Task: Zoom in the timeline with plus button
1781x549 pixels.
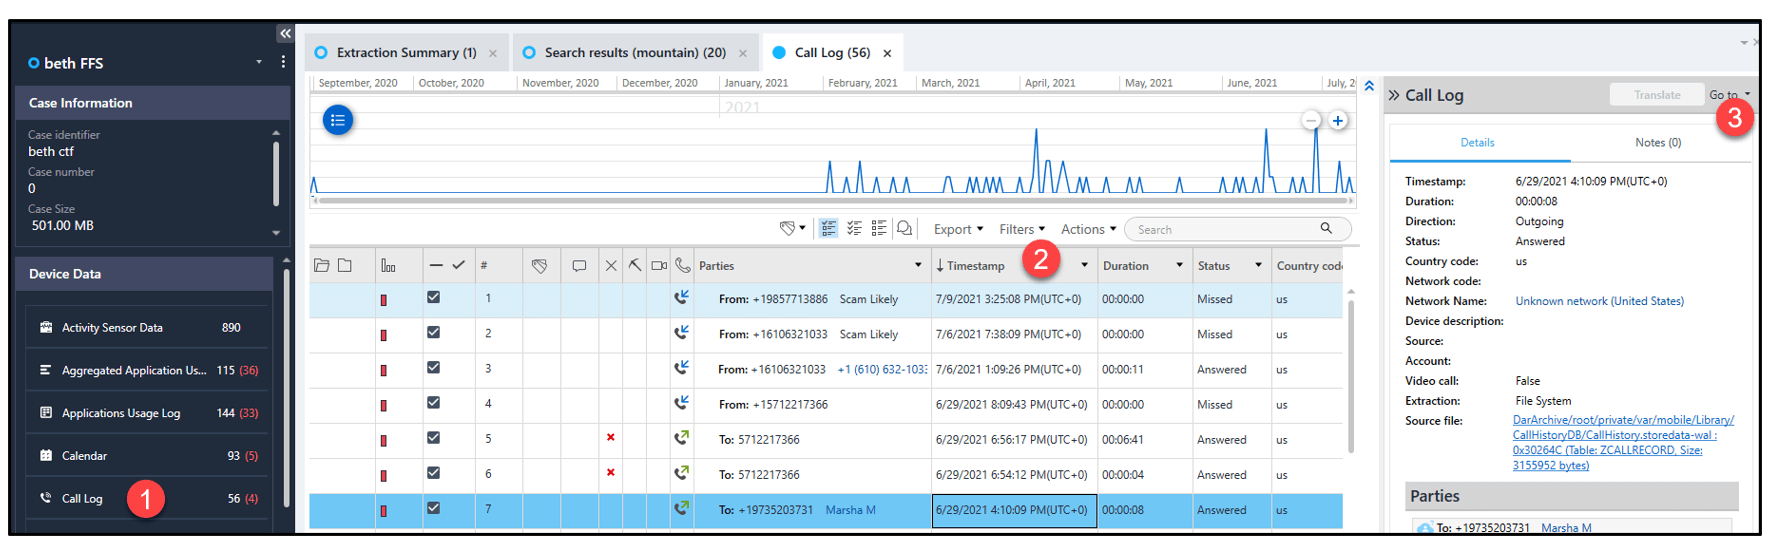Action: pyautogui.click(x=1337, y=120)
